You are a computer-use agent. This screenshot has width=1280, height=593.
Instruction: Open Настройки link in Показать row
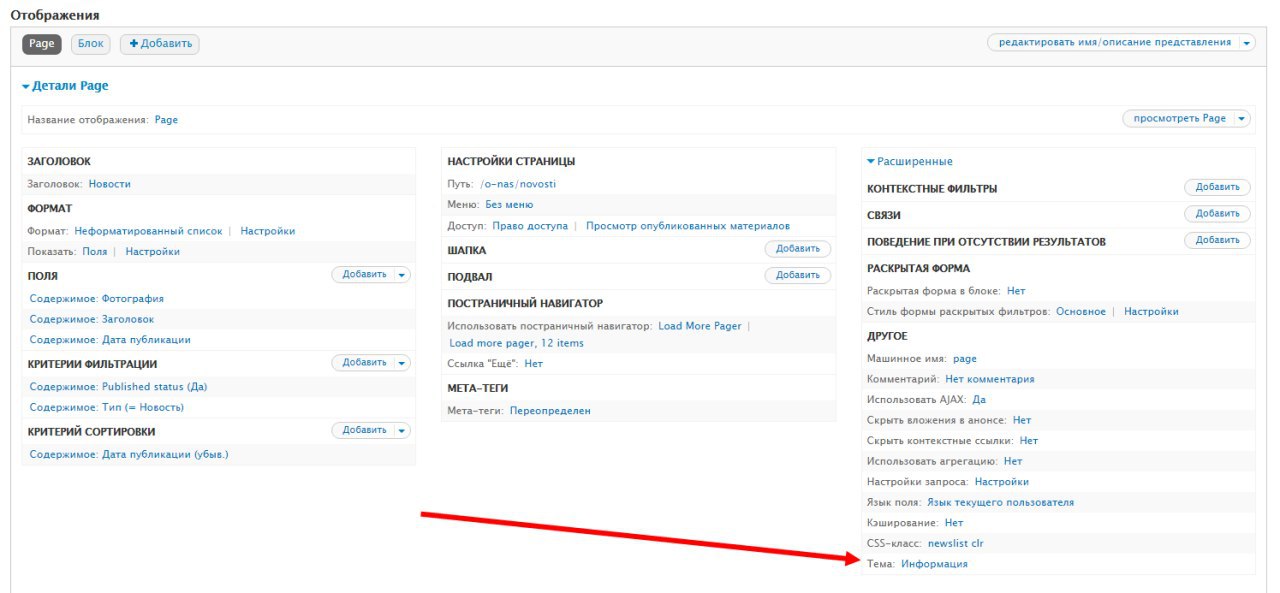coord(153,252)
